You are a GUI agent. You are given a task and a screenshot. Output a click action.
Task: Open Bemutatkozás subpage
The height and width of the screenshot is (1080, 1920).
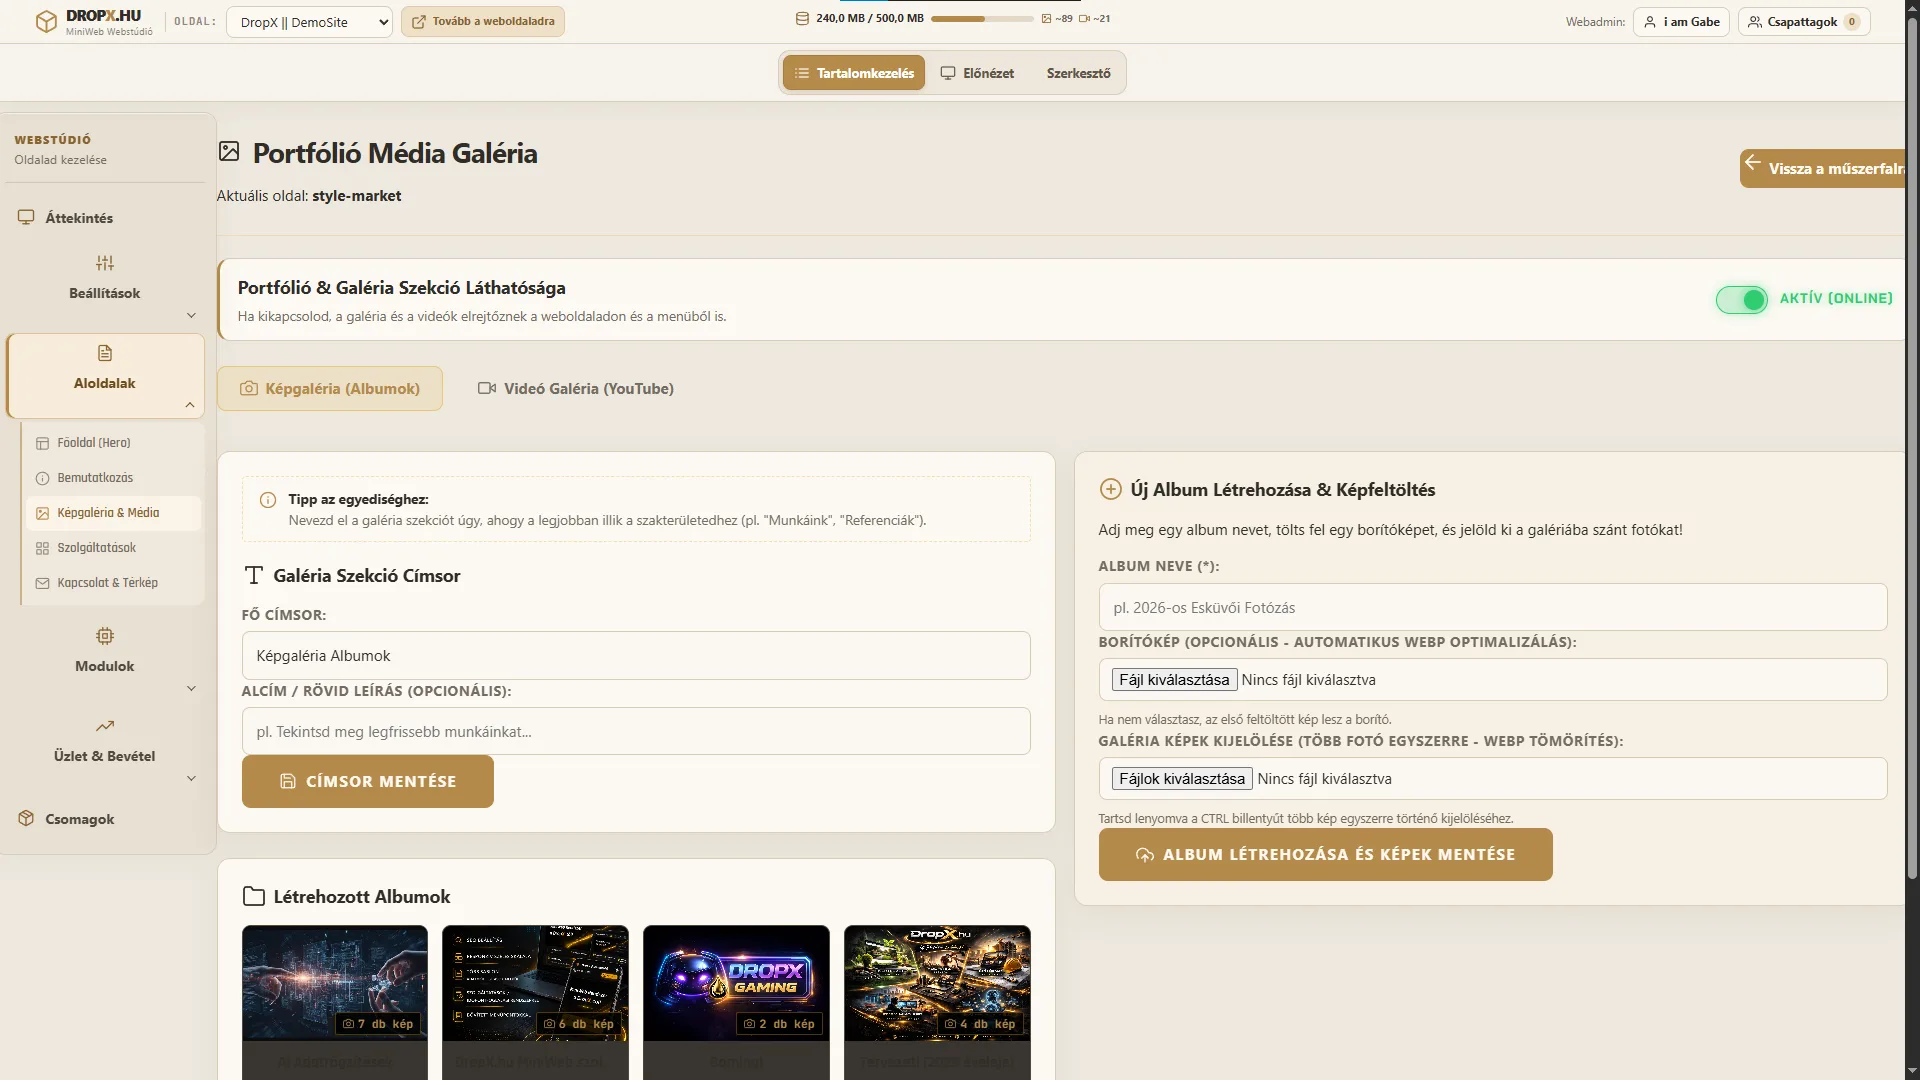112,478
